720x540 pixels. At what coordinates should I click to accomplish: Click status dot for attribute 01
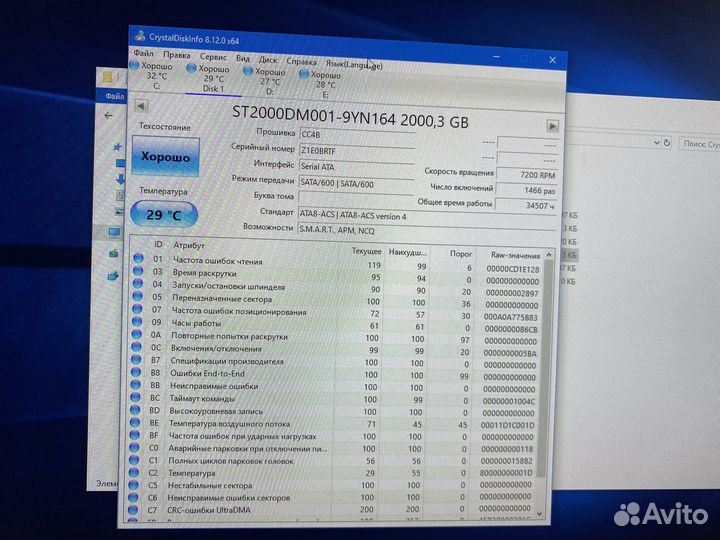coord(138,259)
